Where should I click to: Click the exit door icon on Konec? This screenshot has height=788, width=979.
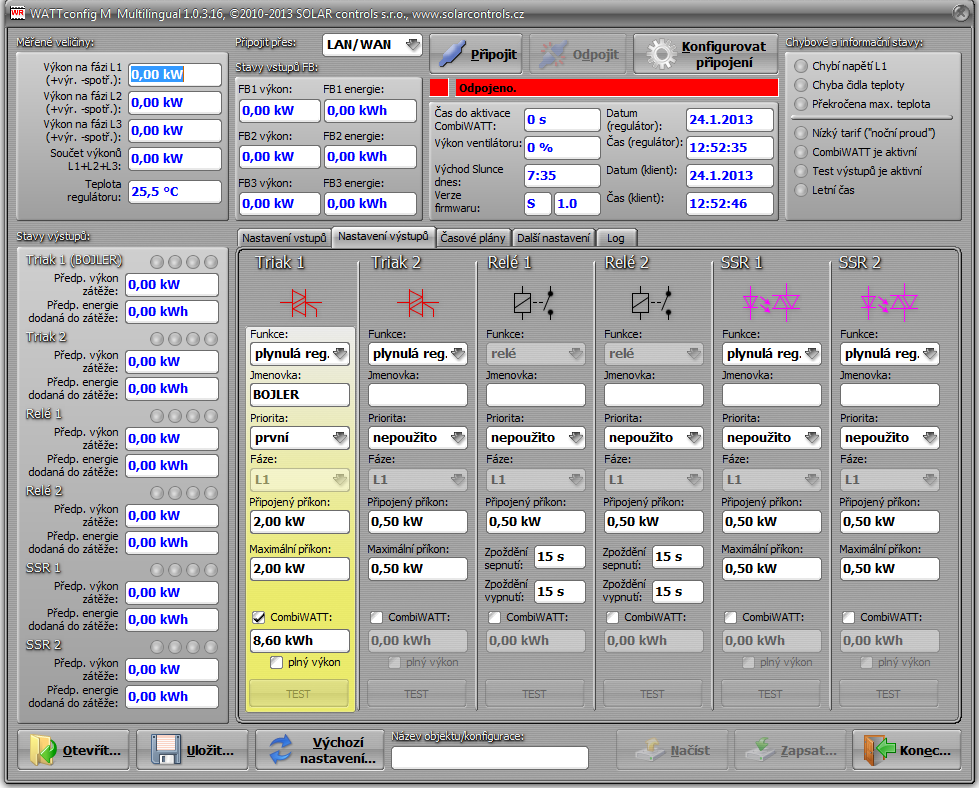[879, 750]
